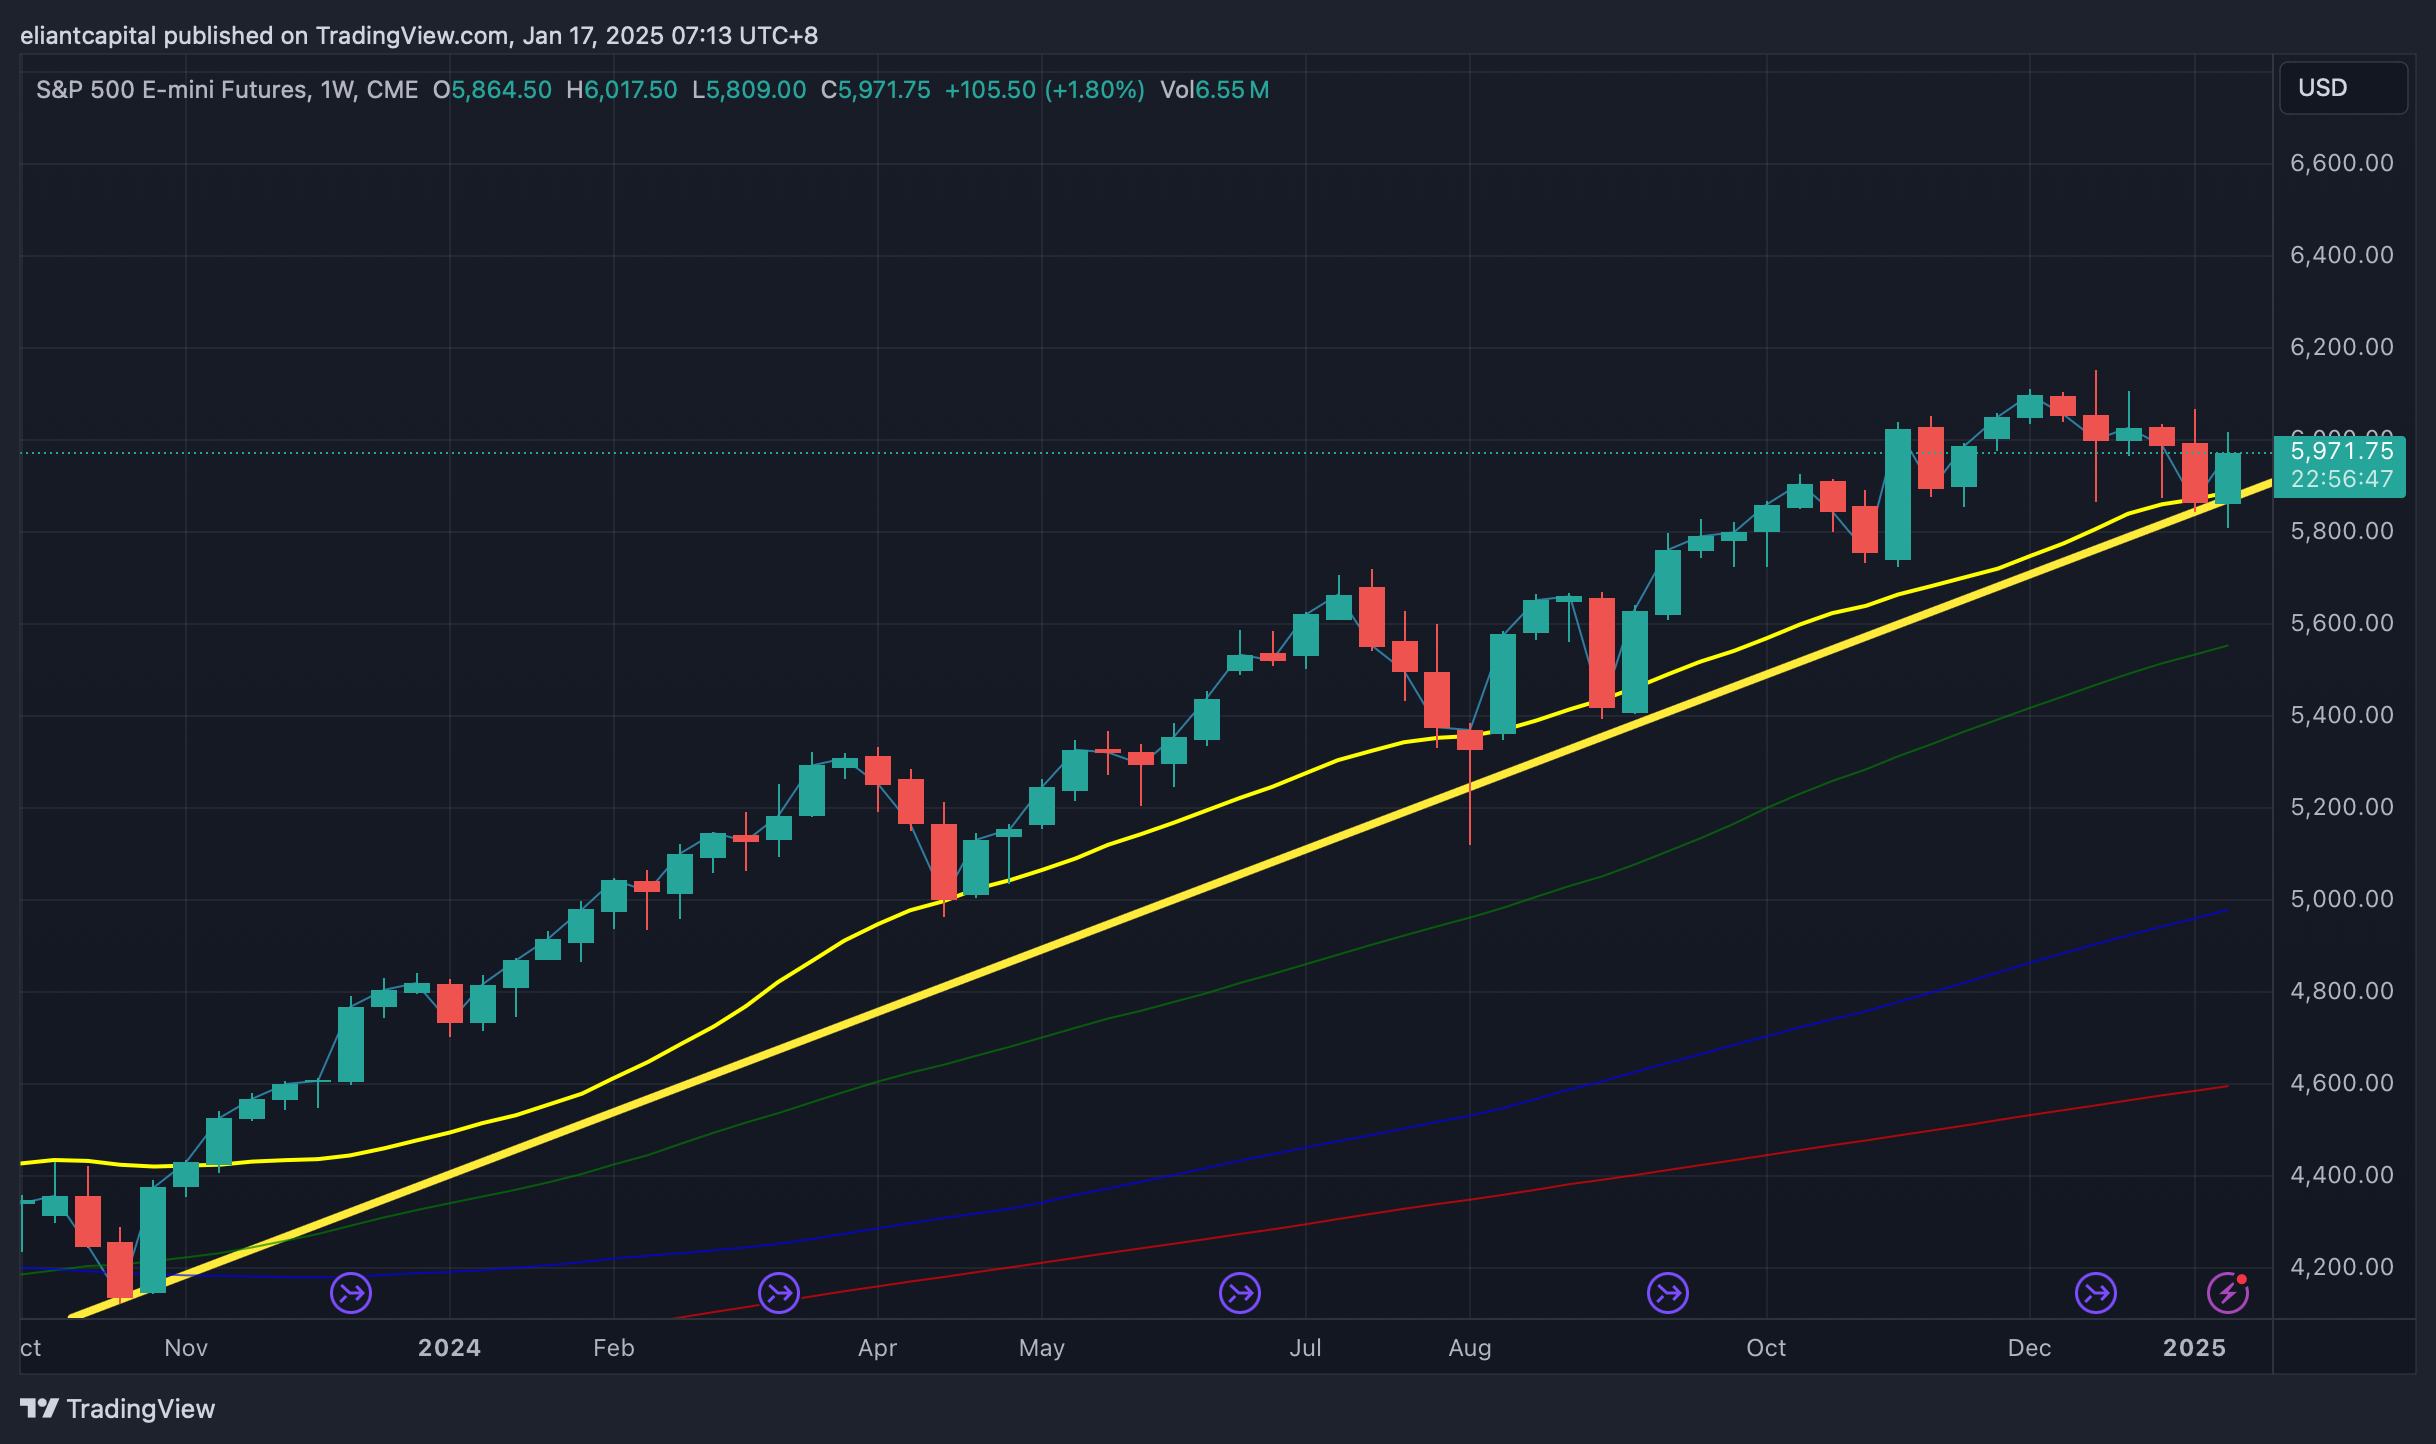Click the S&P 500 E-mini Futures title
Image resolution: width=2436 pixels, height=1444 pixels.
(x=171, y=90)
